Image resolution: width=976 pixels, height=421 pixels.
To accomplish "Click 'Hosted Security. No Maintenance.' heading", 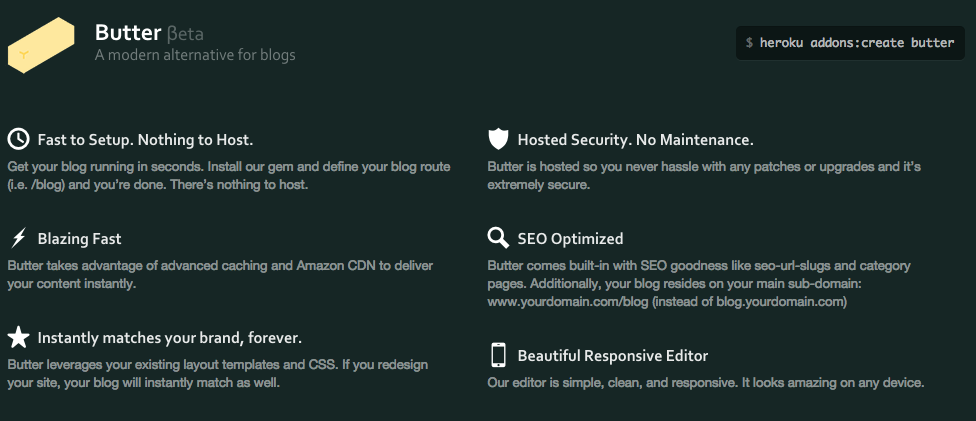I will (636, 140).
